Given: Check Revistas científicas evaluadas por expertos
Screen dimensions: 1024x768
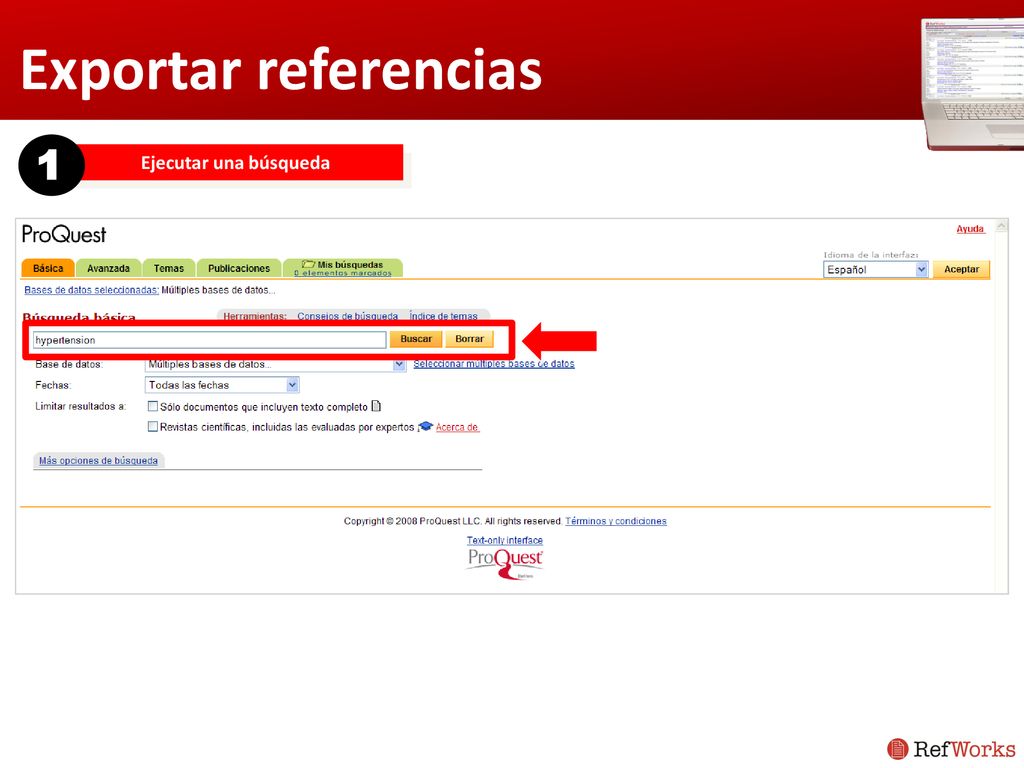Looking at the screenshot, I should 153,426.
